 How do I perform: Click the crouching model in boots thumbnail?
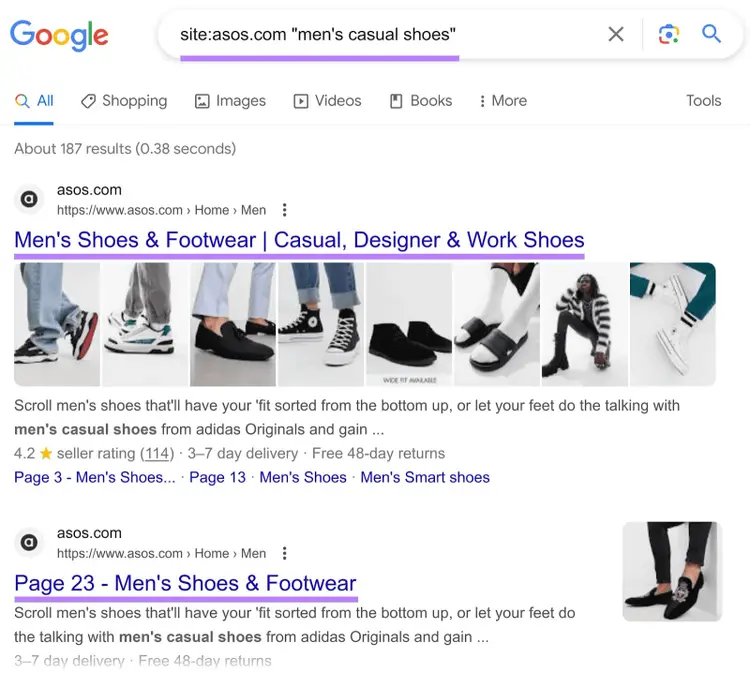(x=585, y=324)
